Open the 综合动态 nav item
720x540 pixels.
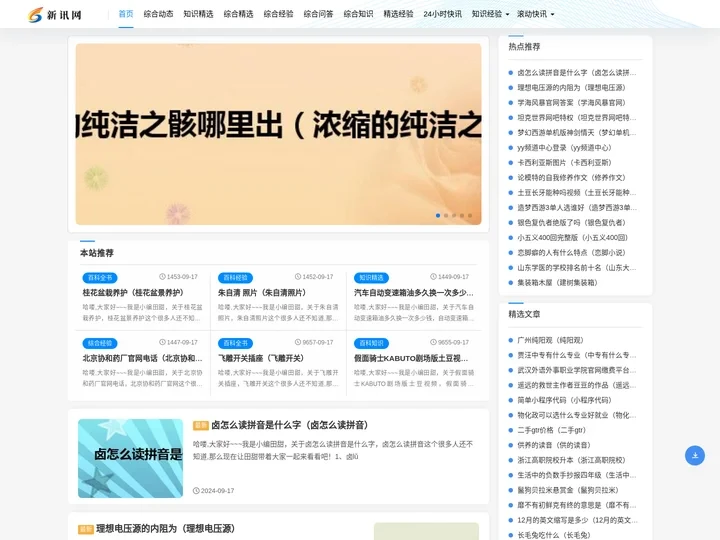pos(158,14)
